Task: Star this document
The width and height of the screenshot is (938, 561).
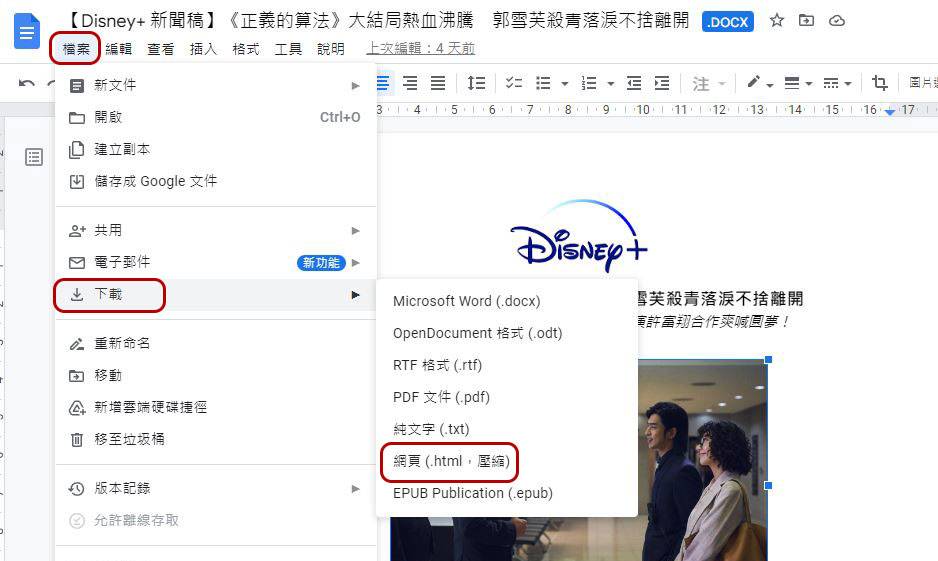Action: point(776,21)
